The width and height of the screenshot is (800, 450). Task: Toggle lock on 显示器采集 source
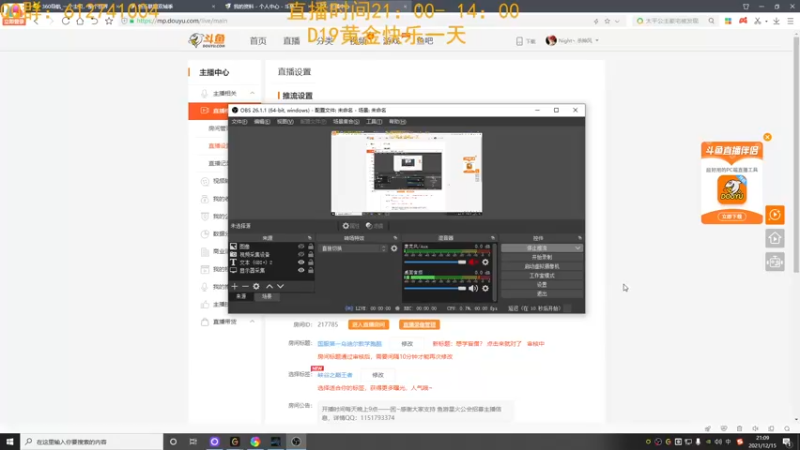pyautogui.click(x=310, y=270)
